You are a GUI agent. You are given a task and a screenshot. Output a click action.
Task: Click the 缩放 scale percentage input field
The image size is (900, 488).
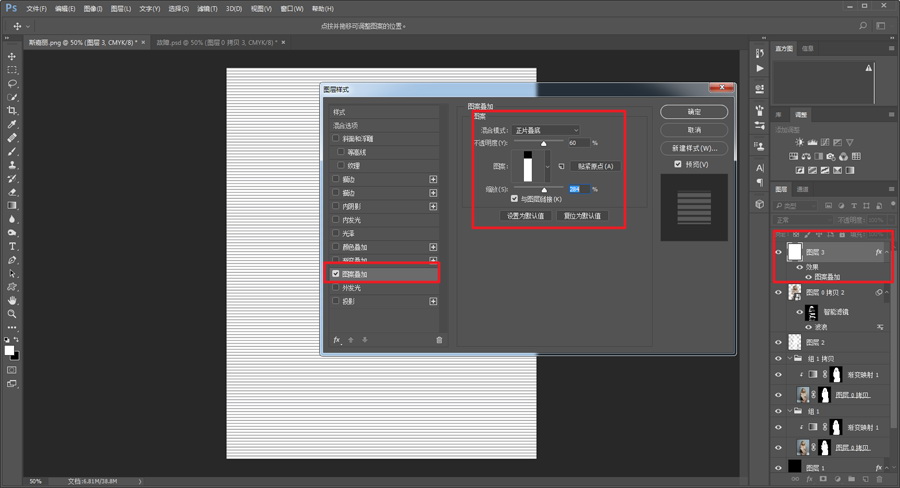pos(579,189)
